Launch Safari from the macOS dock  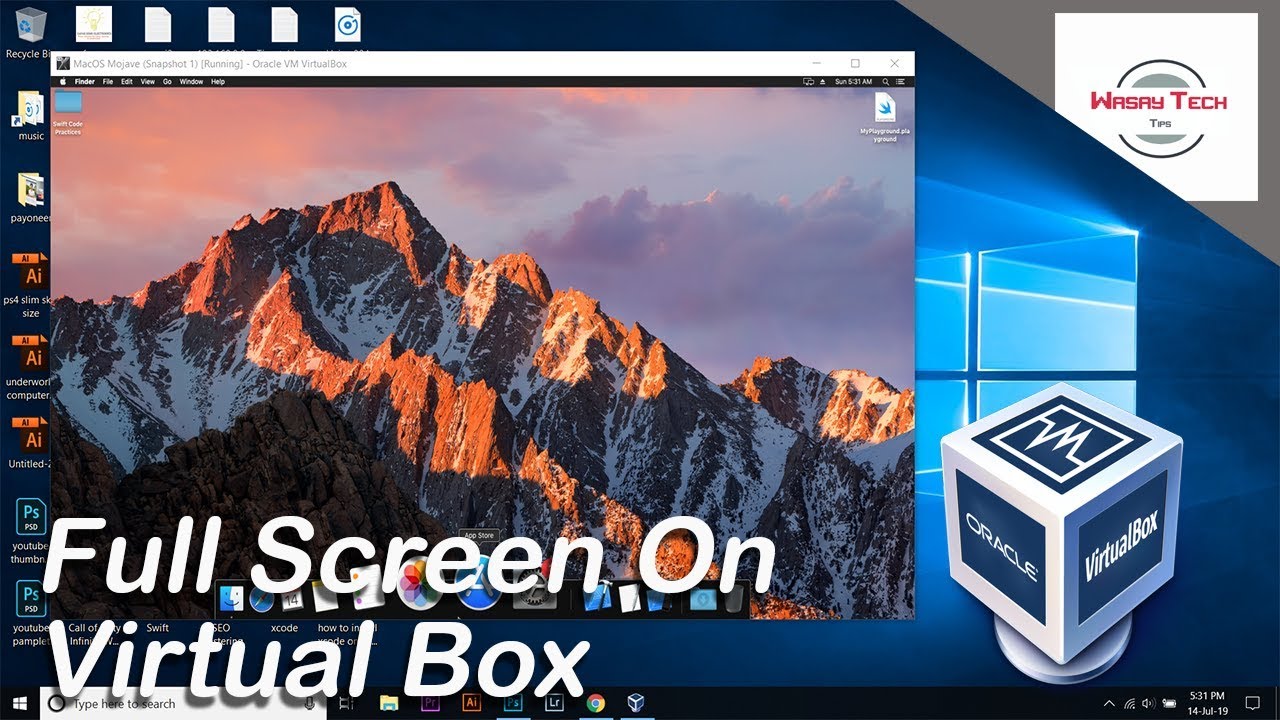[262, 598]
